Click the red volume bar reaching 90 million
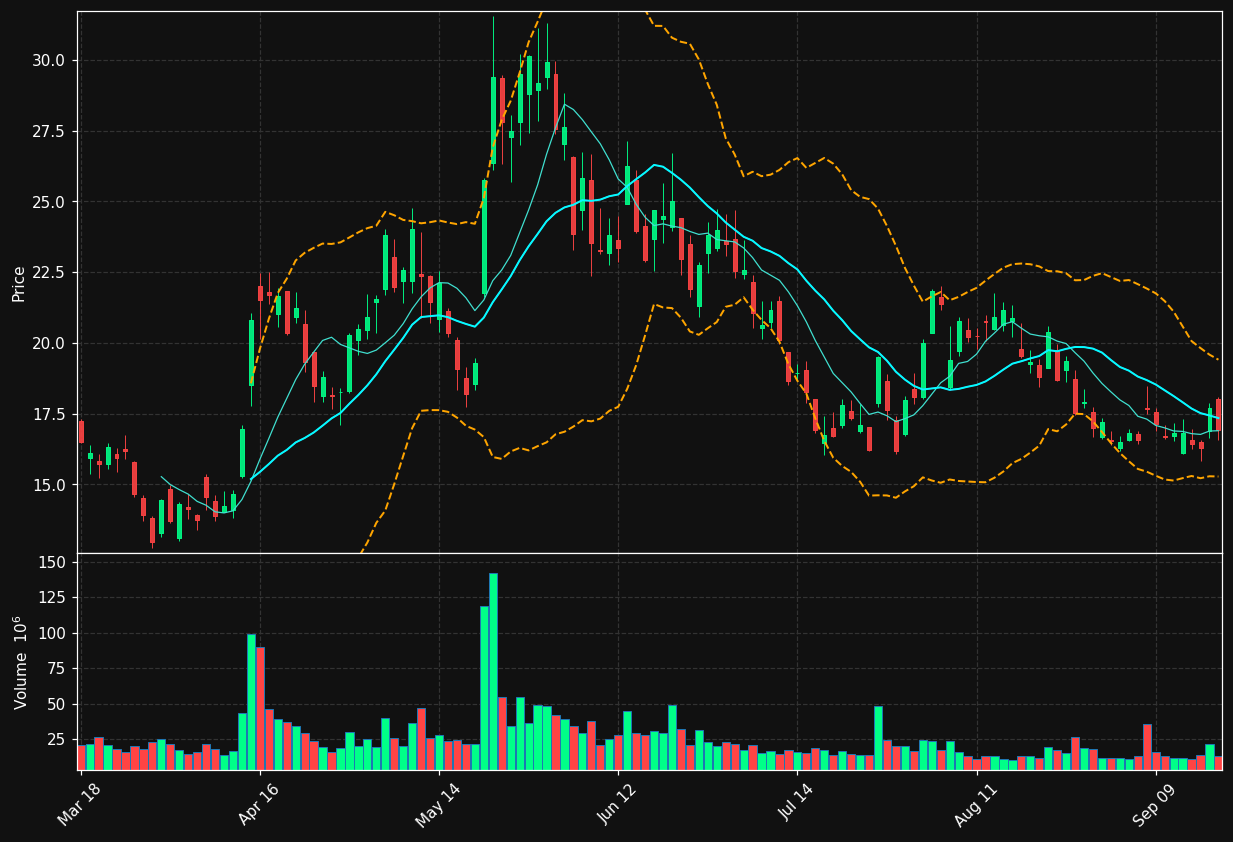1233x842 pixels. (260, 708)
